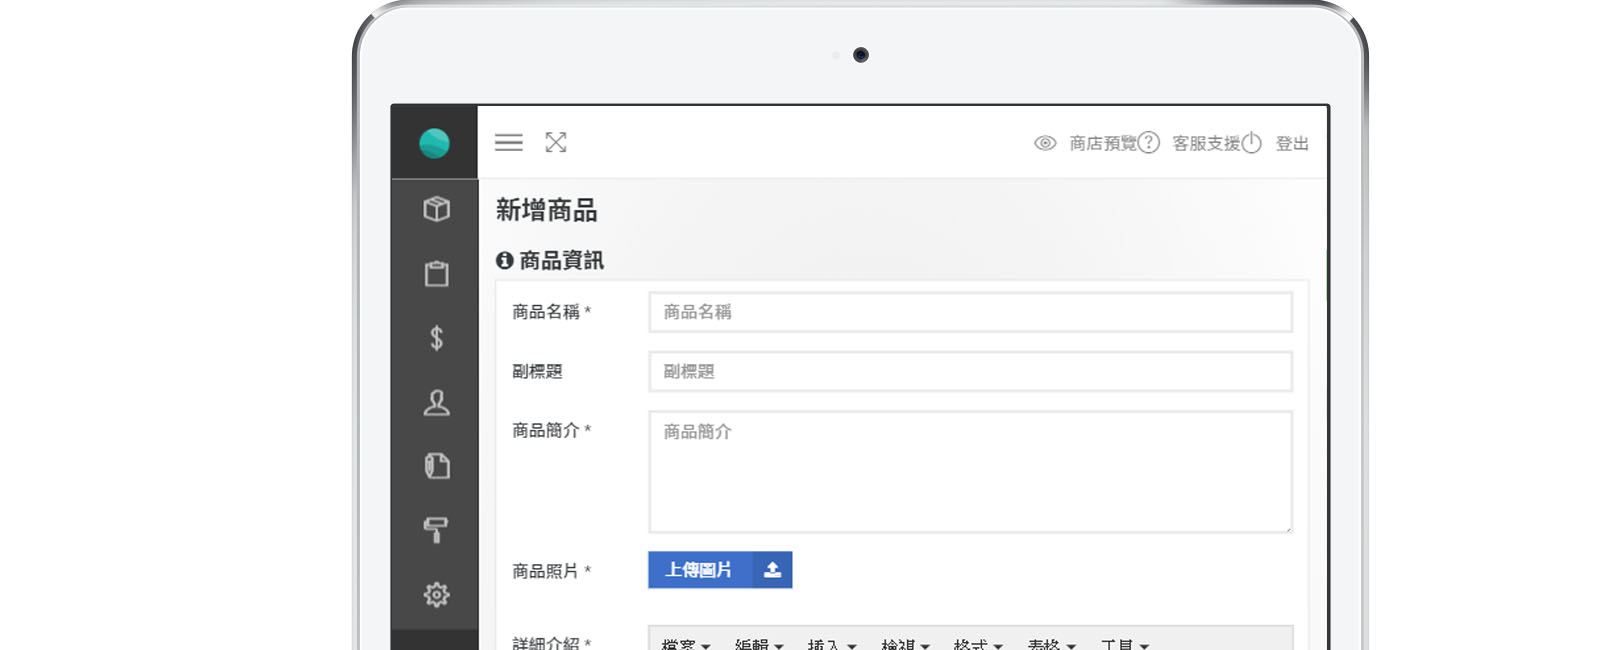Open the 格式 editor menu
Image resolution: width=1600 pixels, height=650 pixels.
pos(978,645)
